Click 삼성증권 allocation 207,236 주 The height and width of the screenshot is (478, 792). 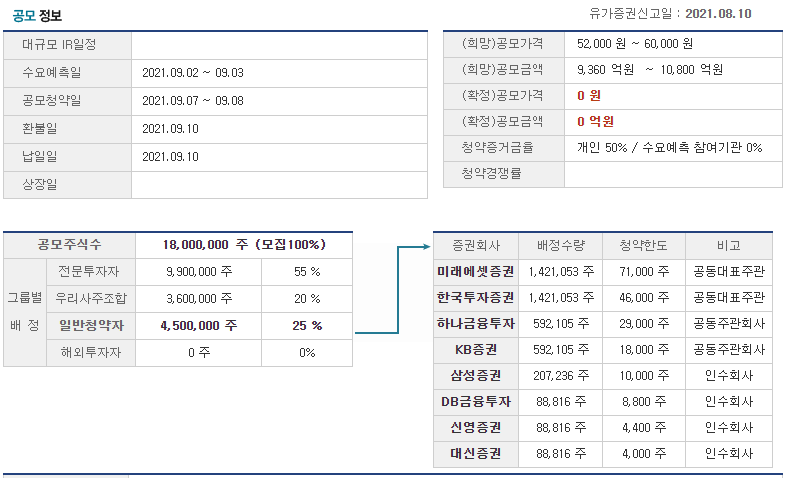pyautogui.click(x=561, y=375)
